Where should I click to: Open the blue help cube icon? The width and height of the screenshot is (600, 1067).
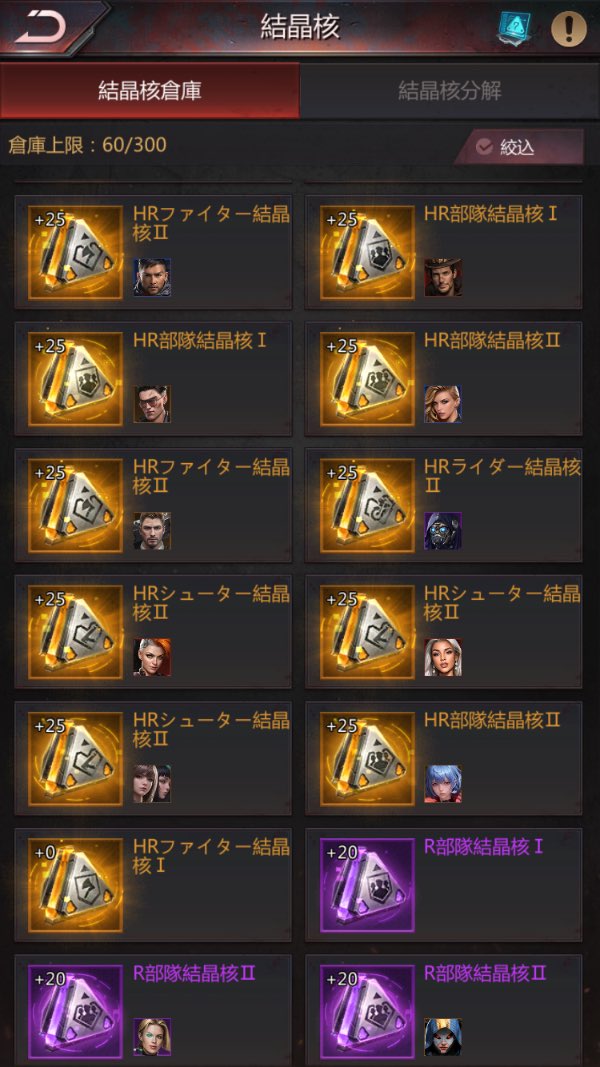click(x=512, y=29)
